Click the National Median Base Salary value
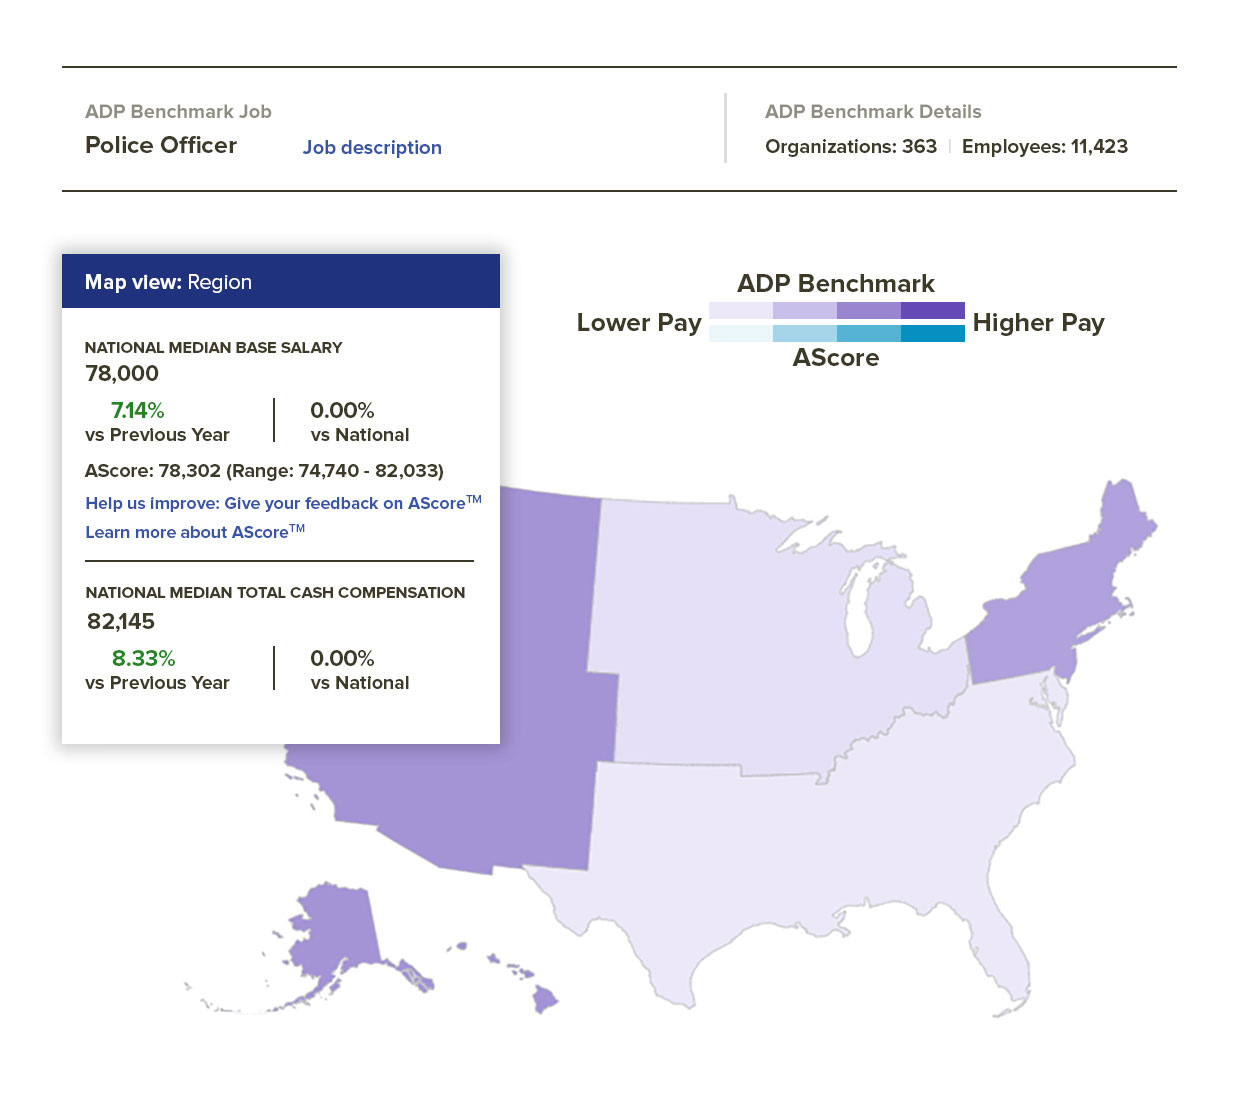Screen dimensions: 1240x1100 pyautogui.click(x=121, y=373)
